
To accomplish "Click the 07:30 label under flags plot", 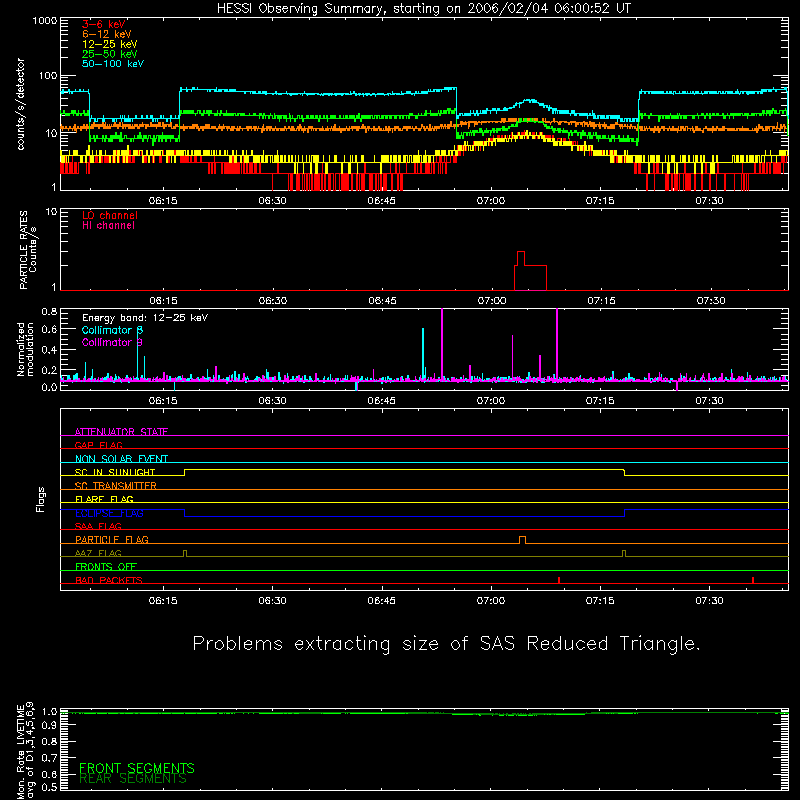I will (709, 601).
